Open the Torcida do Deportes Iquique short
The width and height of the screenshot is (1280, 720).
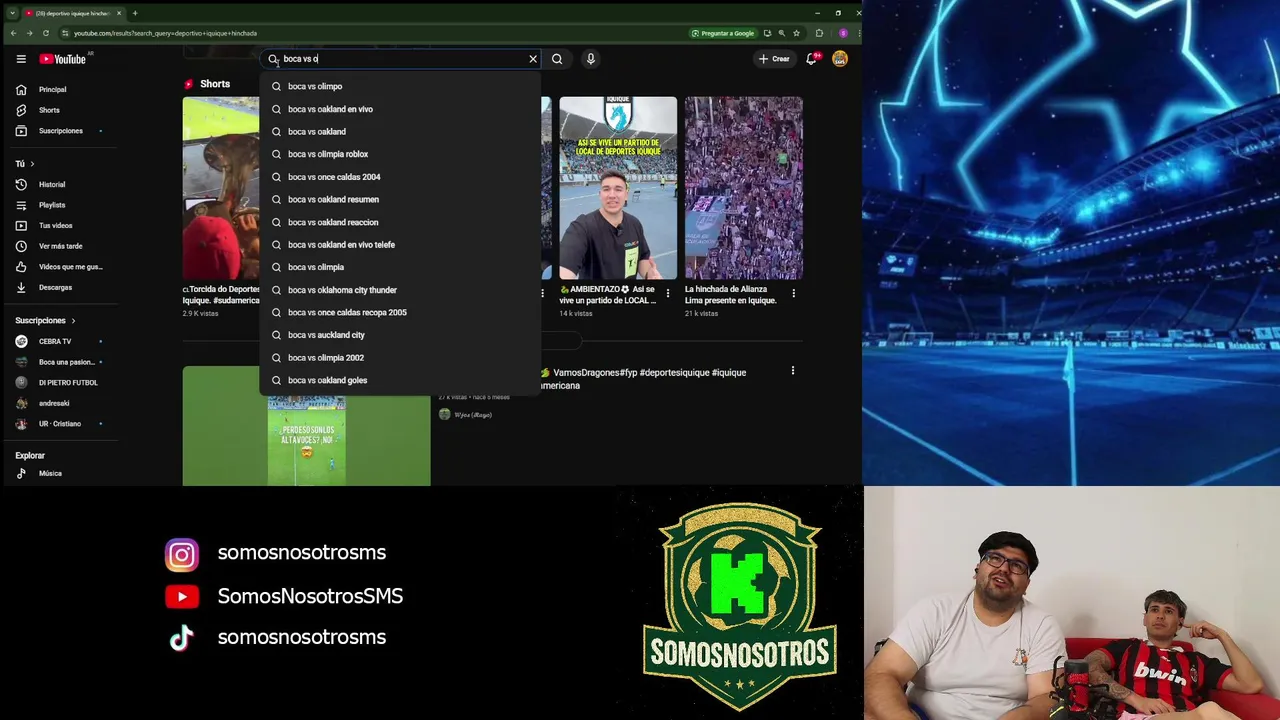pos(221,188)
